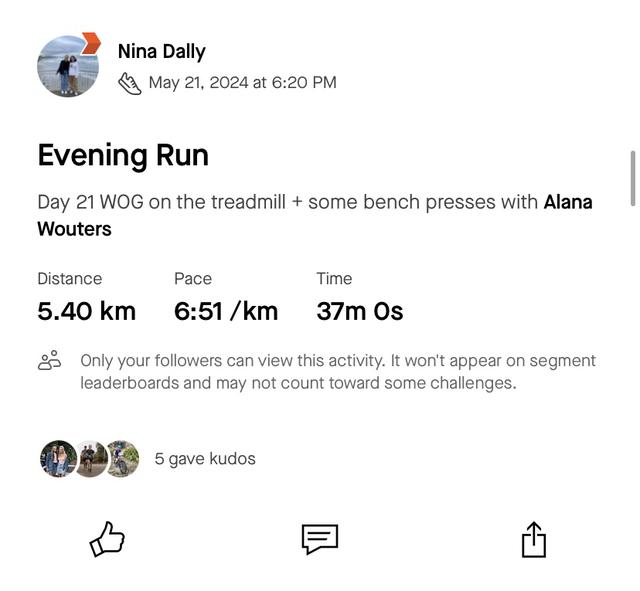Give kudos with the thumbs-up icon

pyautogui.click(x=107, y=539)
